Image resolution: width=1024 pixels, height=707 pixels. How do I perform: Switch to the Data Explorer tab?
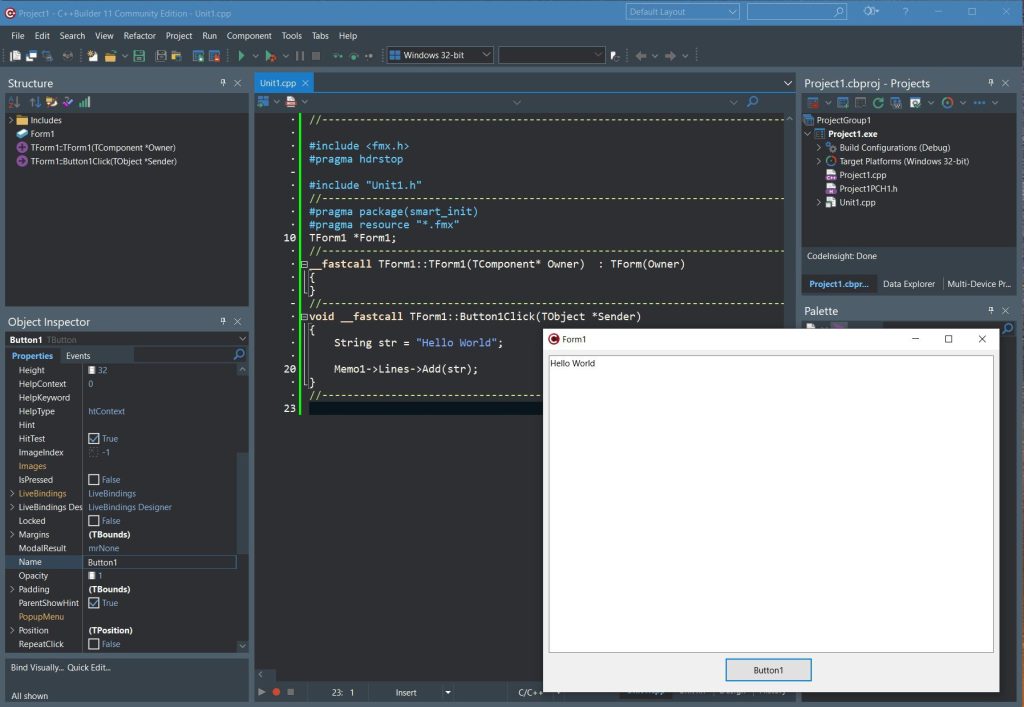tap(908, 284)
